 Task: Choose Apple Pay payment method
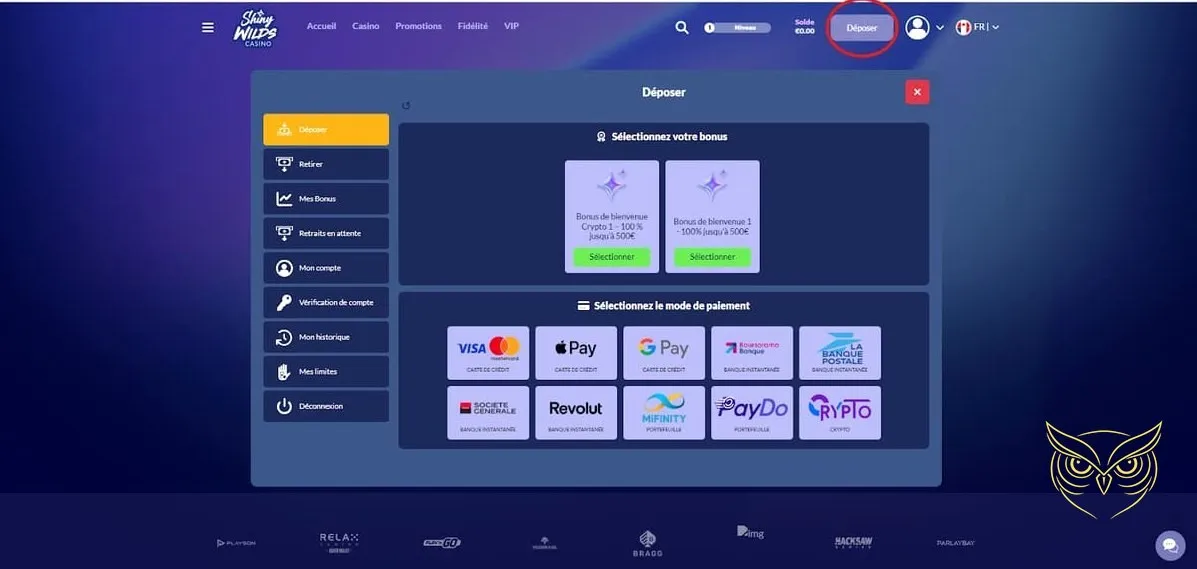click(x=576, y=353)
